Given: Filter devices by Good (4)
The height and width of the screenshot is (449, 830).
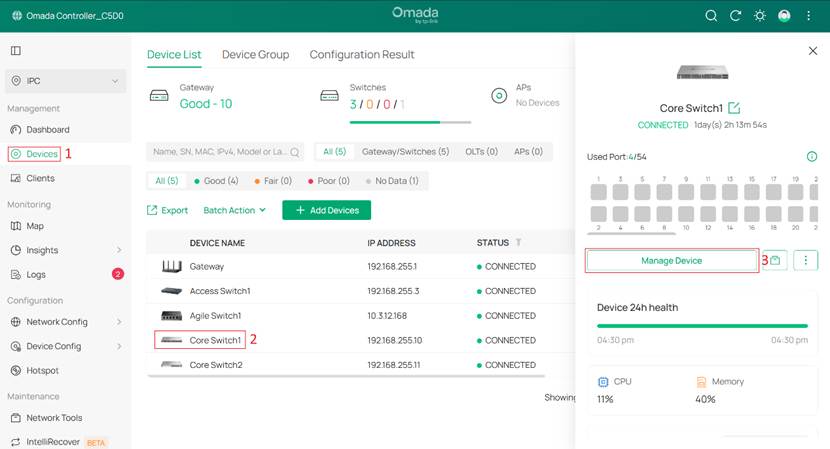Looking at the screenshot, I should pos(216,181).
